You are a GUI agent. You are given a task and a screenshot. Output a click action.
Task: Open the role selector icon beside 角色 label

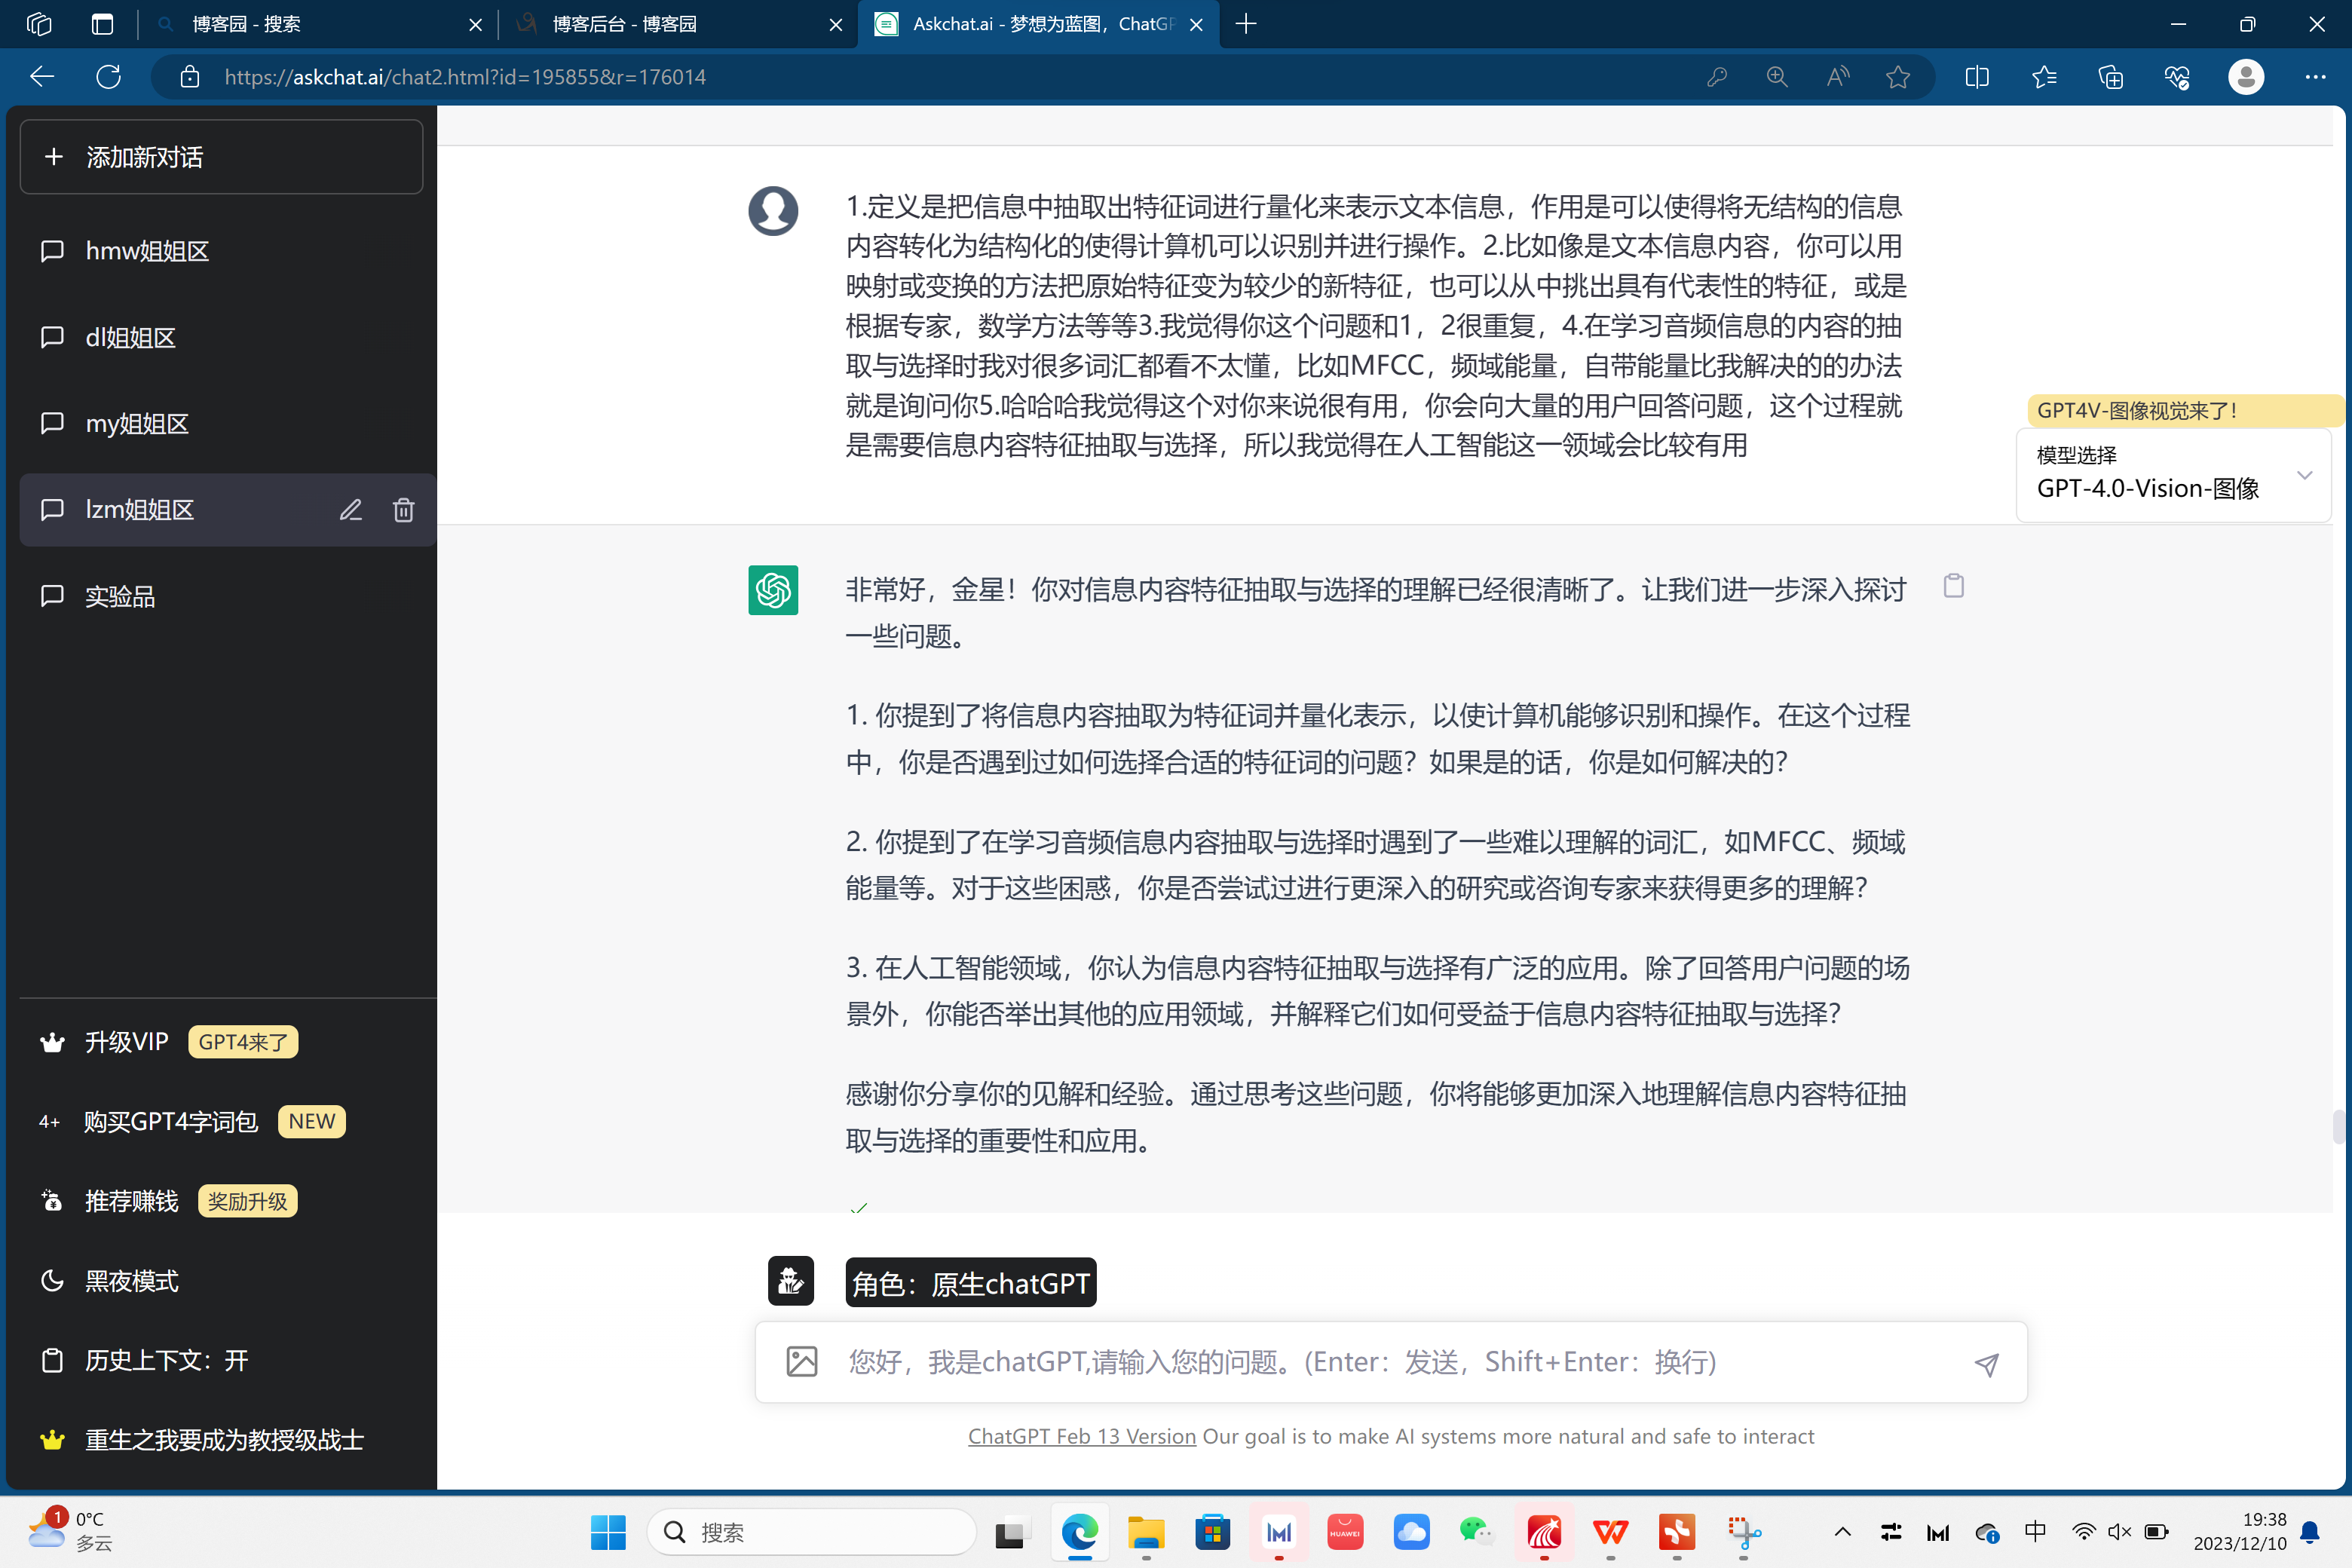[x=790, y=1282]
